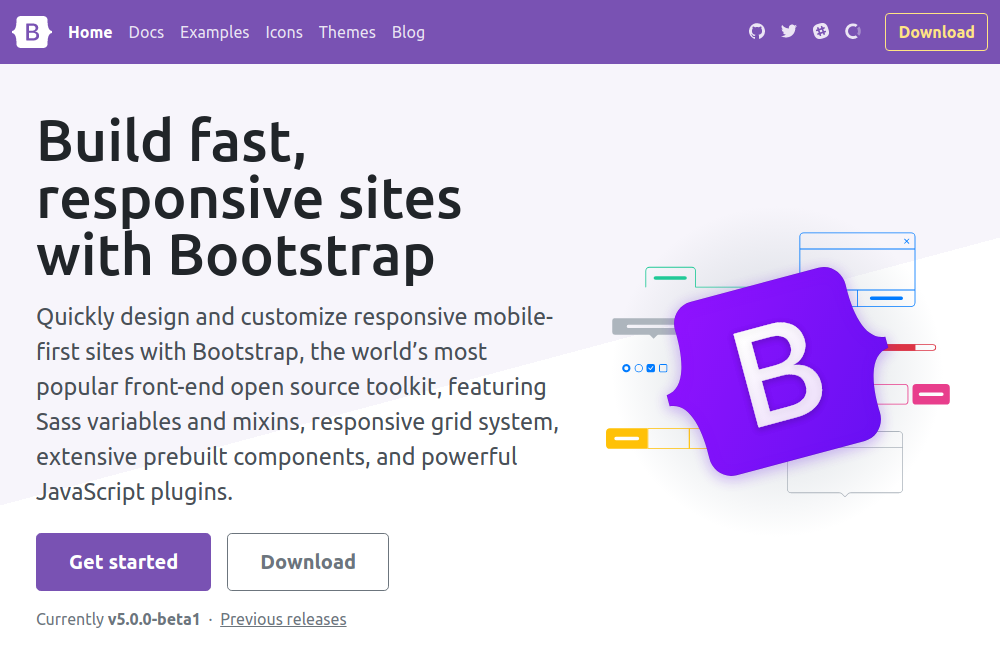The image size is (1000, 660).
Task: Open the Themes nav item
Action: pos(347,32)
